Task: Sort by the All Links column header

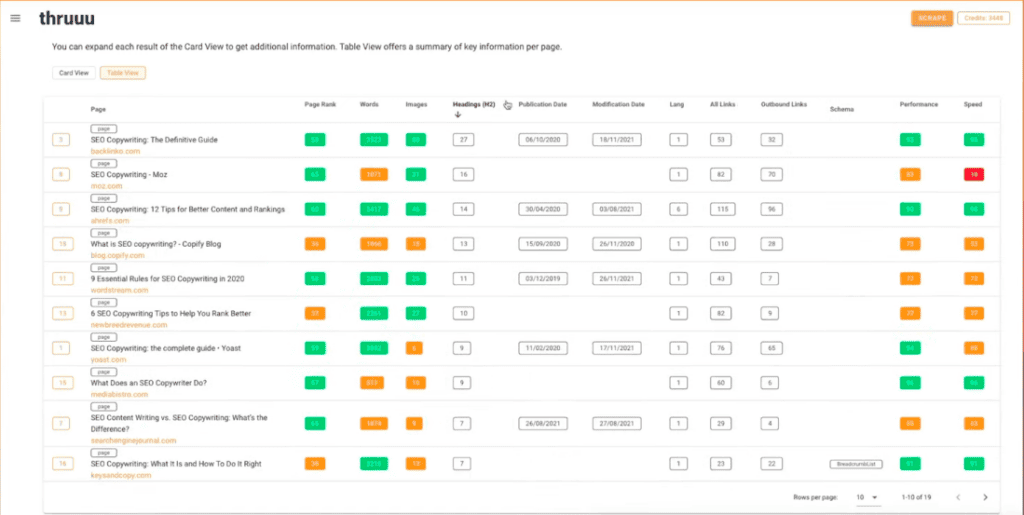Action: pos(723,104)
